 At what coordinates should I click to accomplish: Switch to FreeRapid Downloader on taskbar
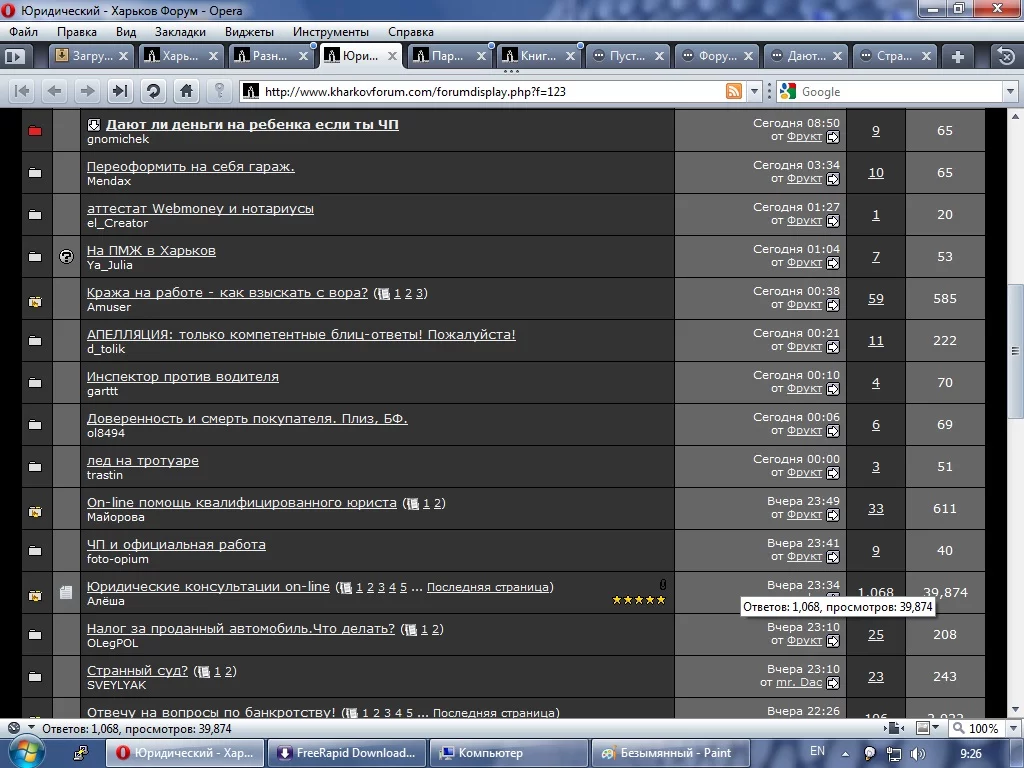347,753
